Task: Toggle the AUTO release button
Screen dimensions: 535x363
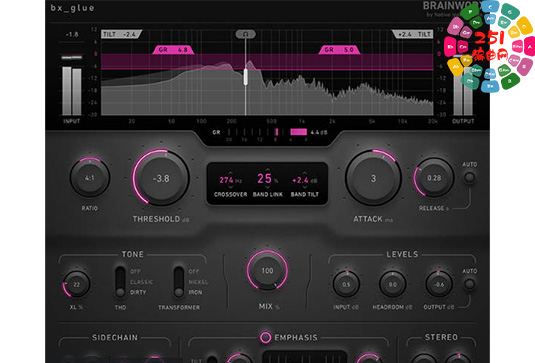Action: 469,177
